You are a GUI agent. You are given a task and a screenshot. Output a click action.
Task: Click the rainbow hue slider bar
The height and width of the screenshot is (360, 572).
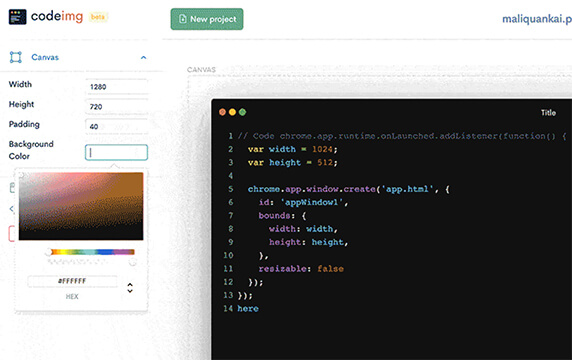(91, 252)
